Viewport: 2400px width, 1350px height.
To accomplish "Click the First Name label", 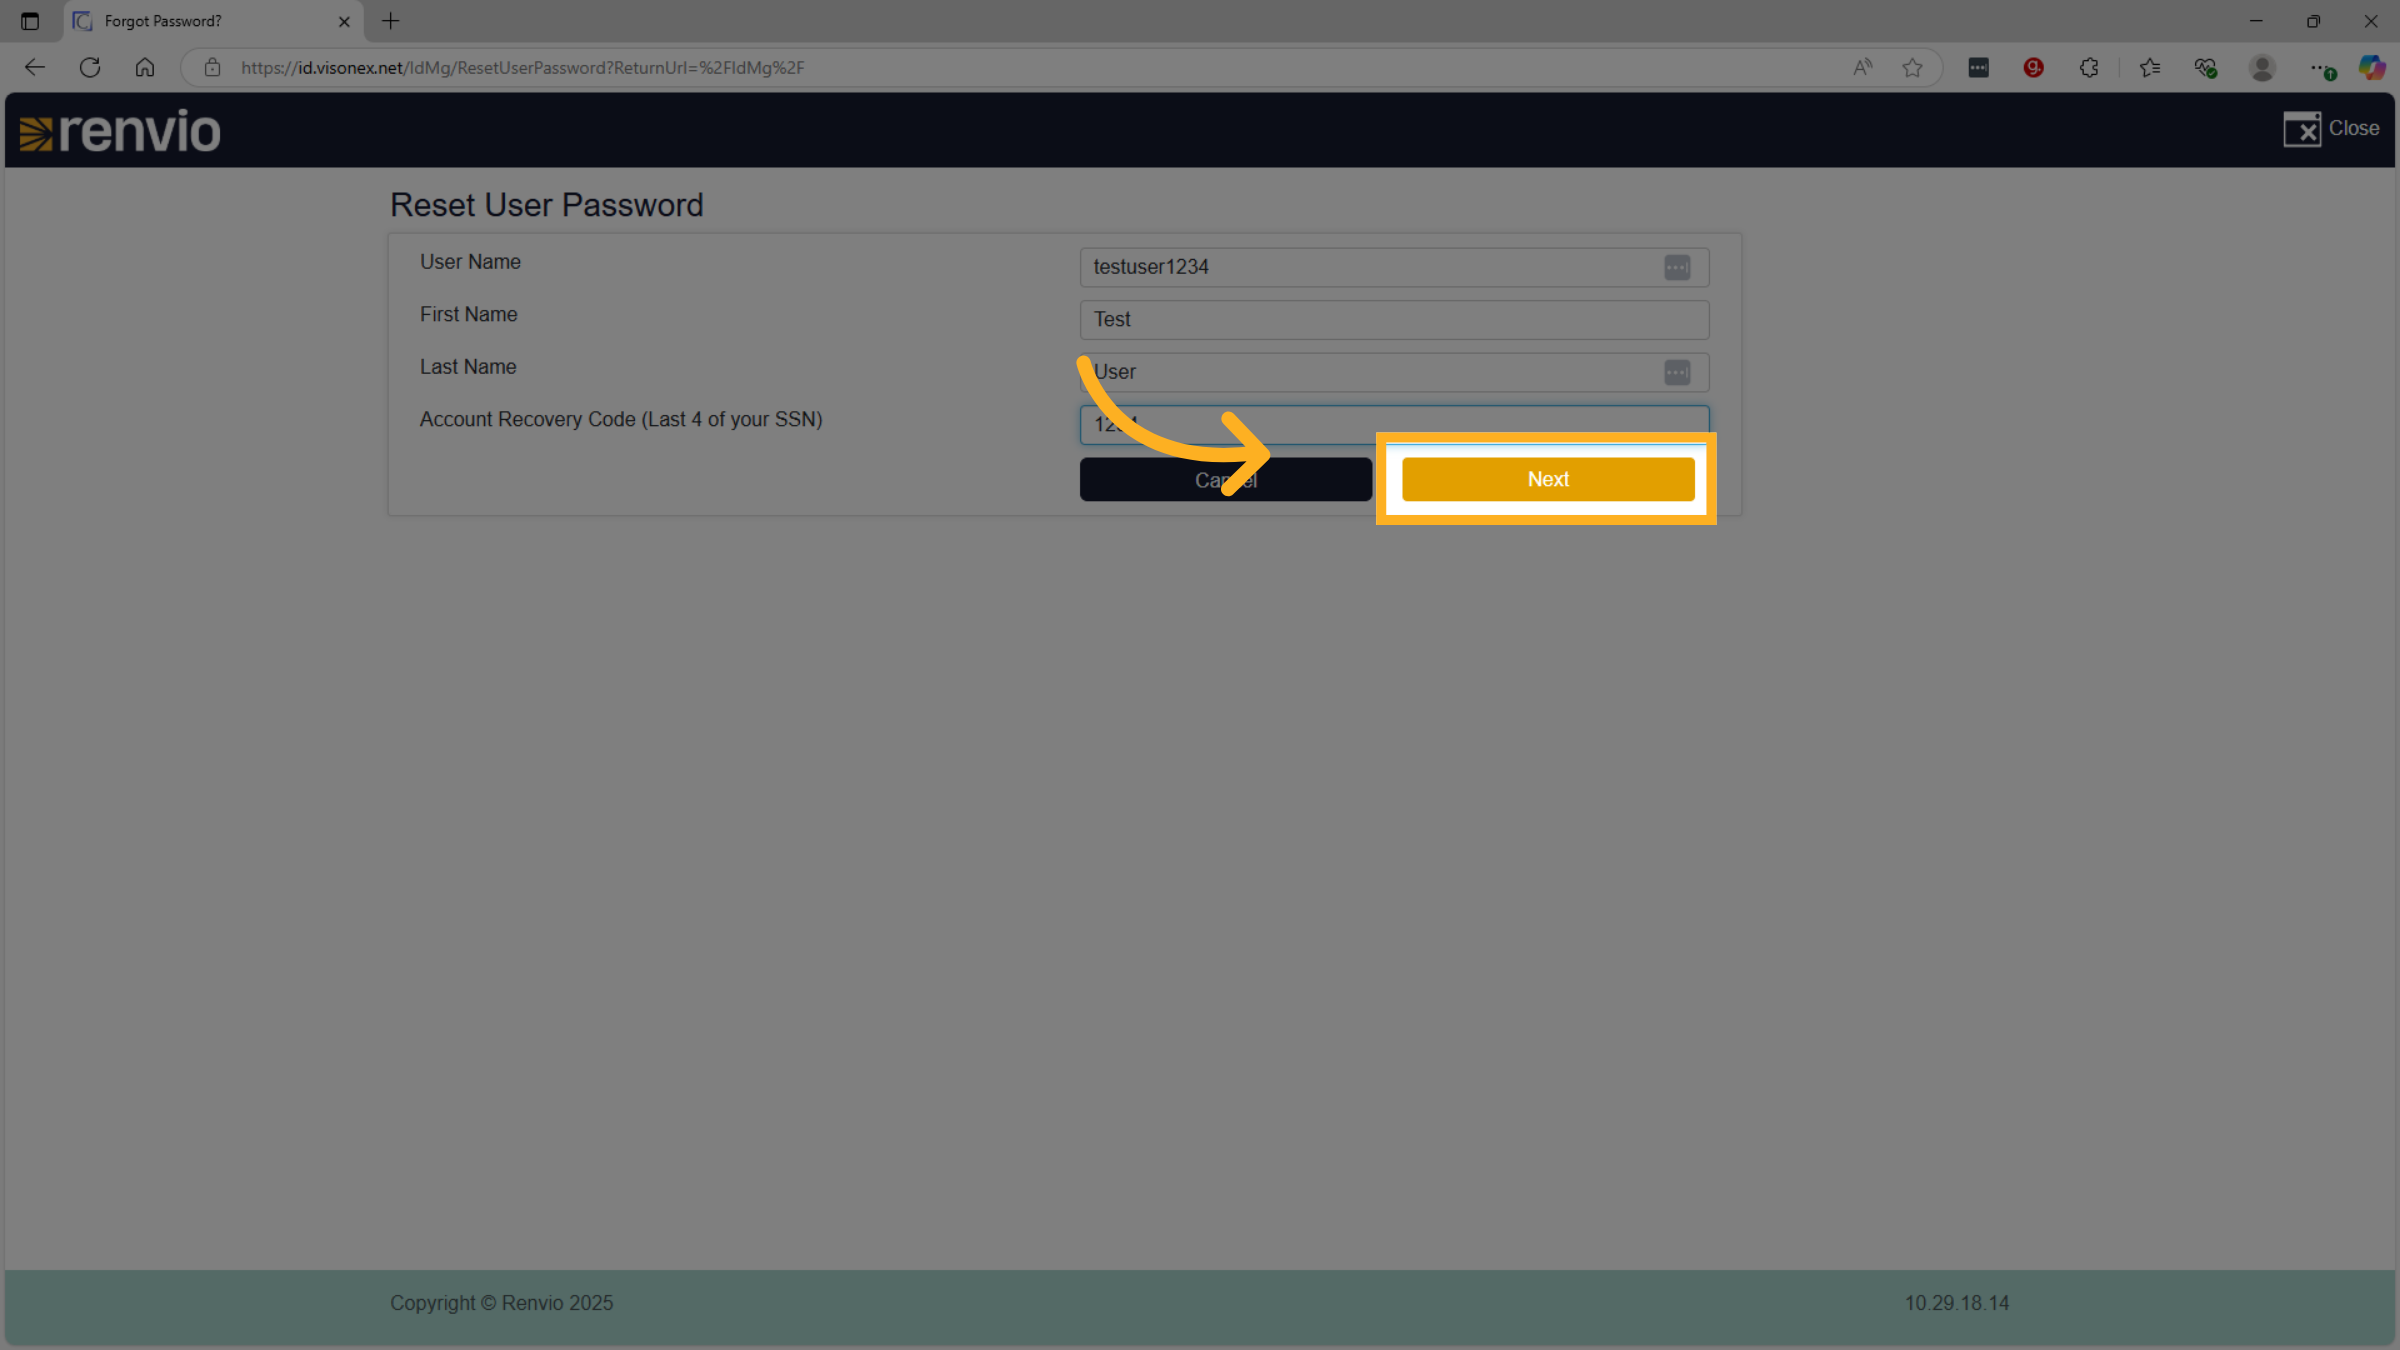I will 468,315.
